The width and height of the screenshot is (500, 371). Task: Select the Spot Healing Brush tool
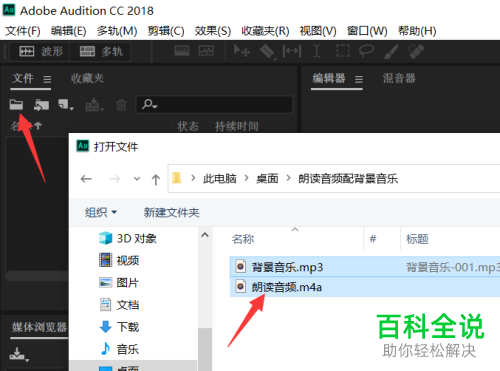(x=416, y=51)
